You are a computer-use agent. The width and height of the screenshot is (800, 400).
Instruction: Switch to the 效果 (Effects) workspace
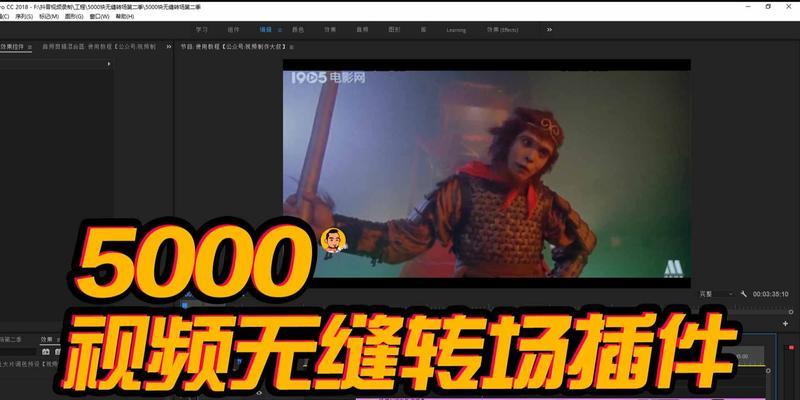click(502, 30)
